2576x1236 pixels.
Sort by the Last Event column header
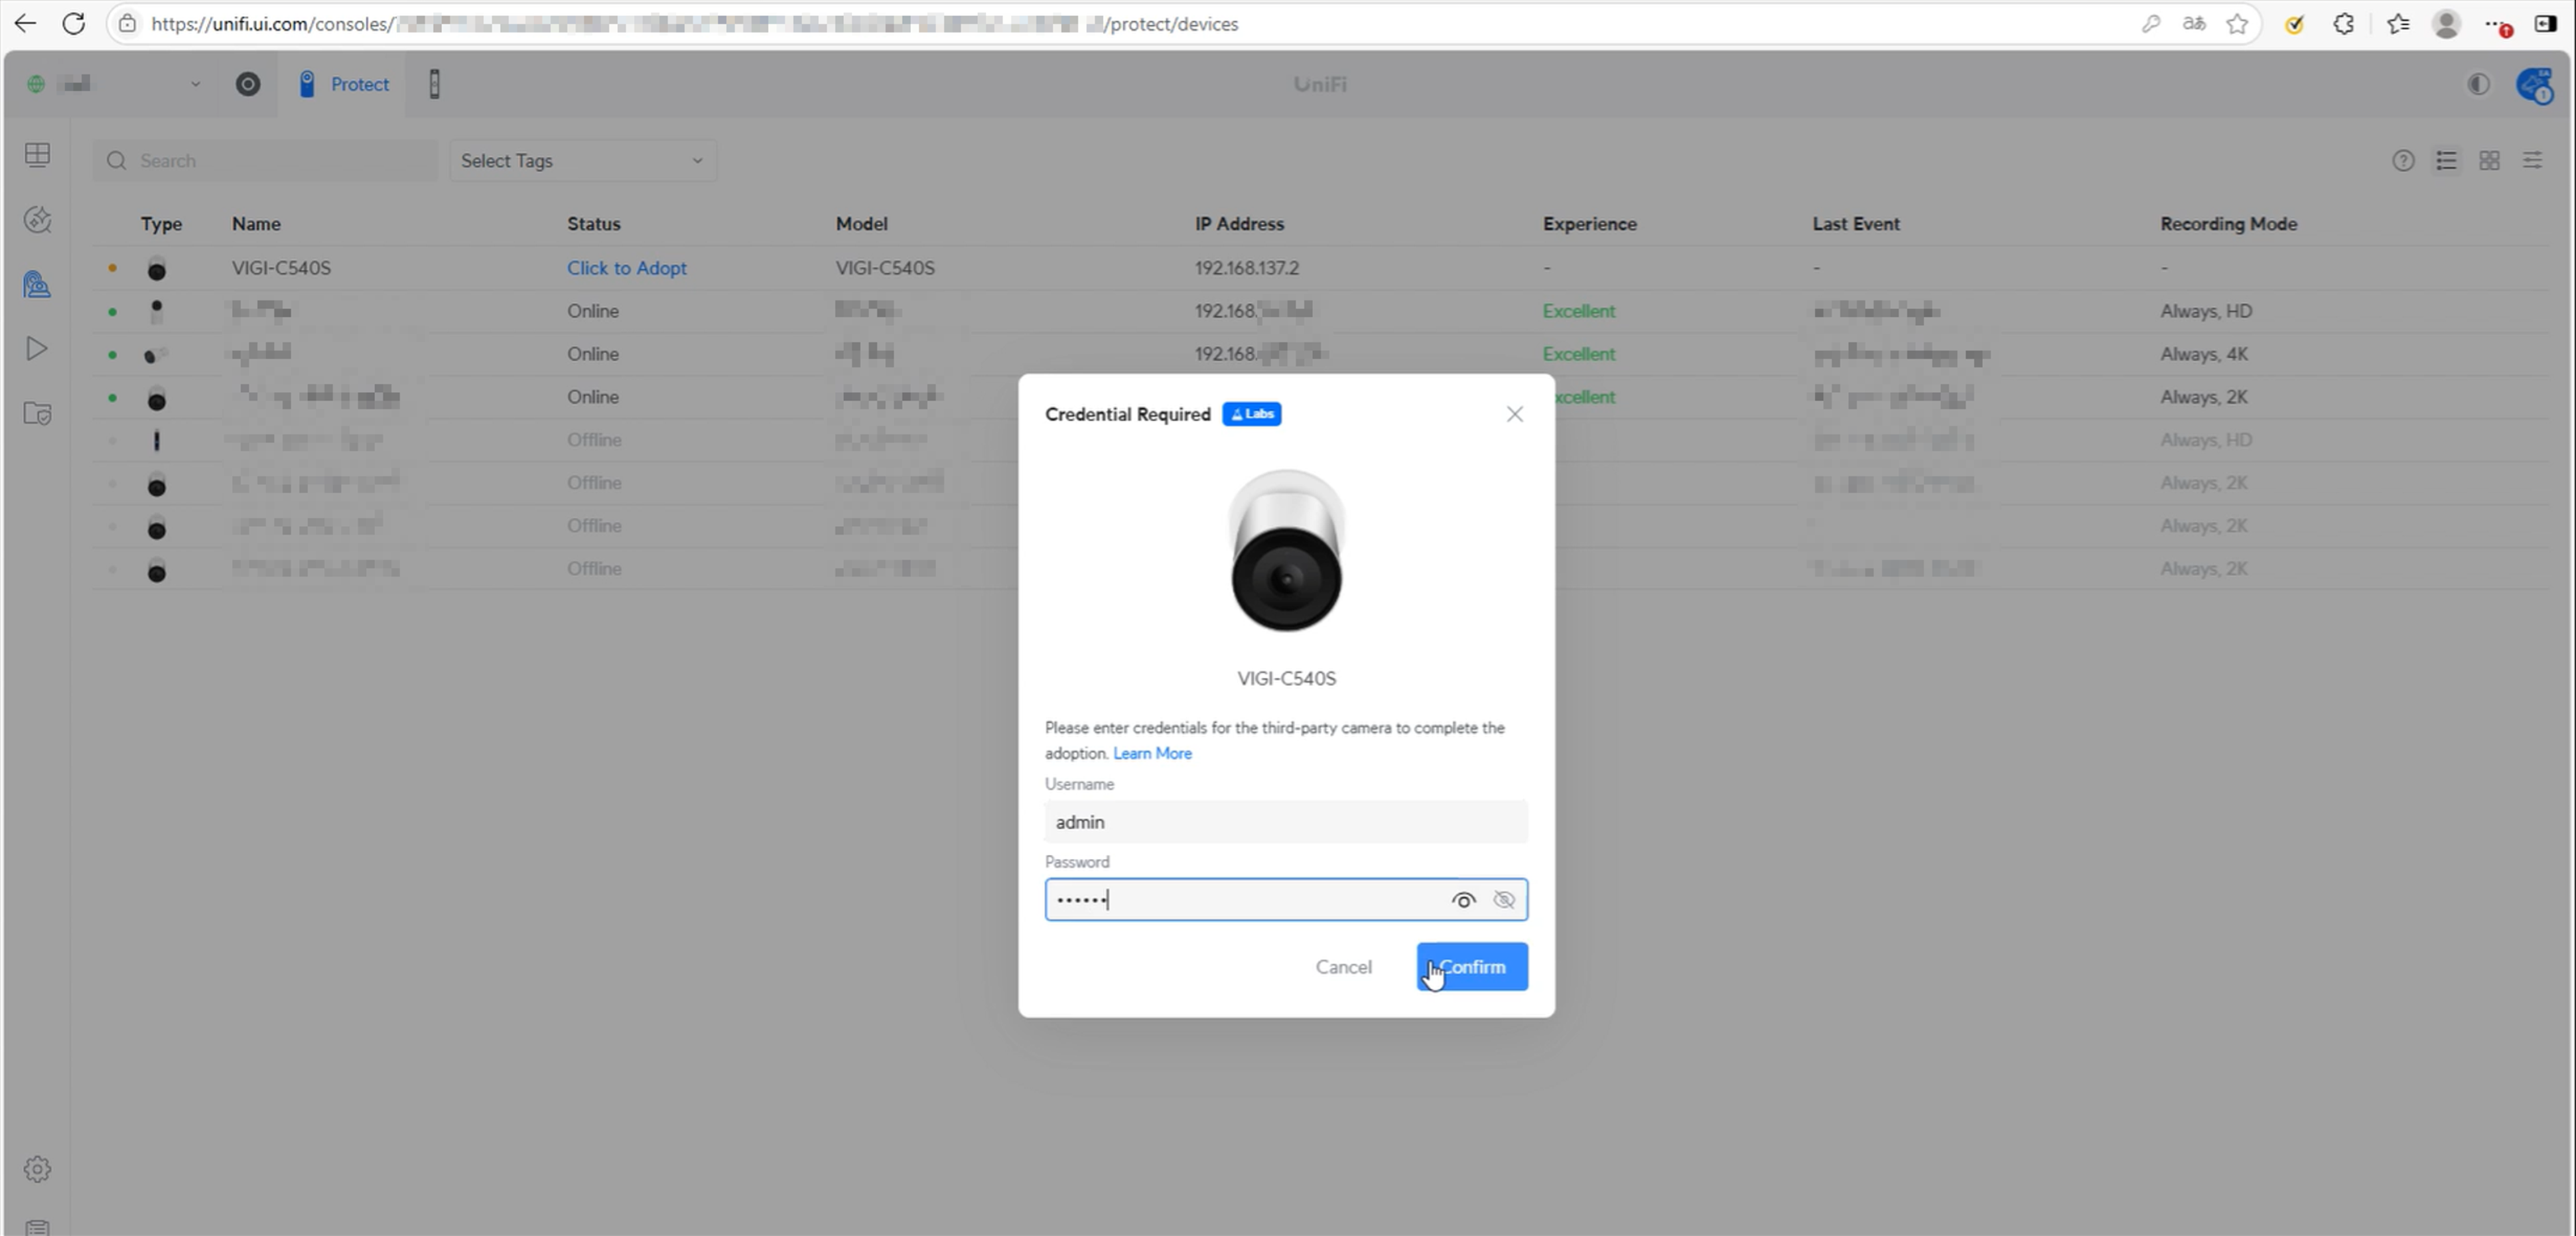click(x=1856, y=224)
